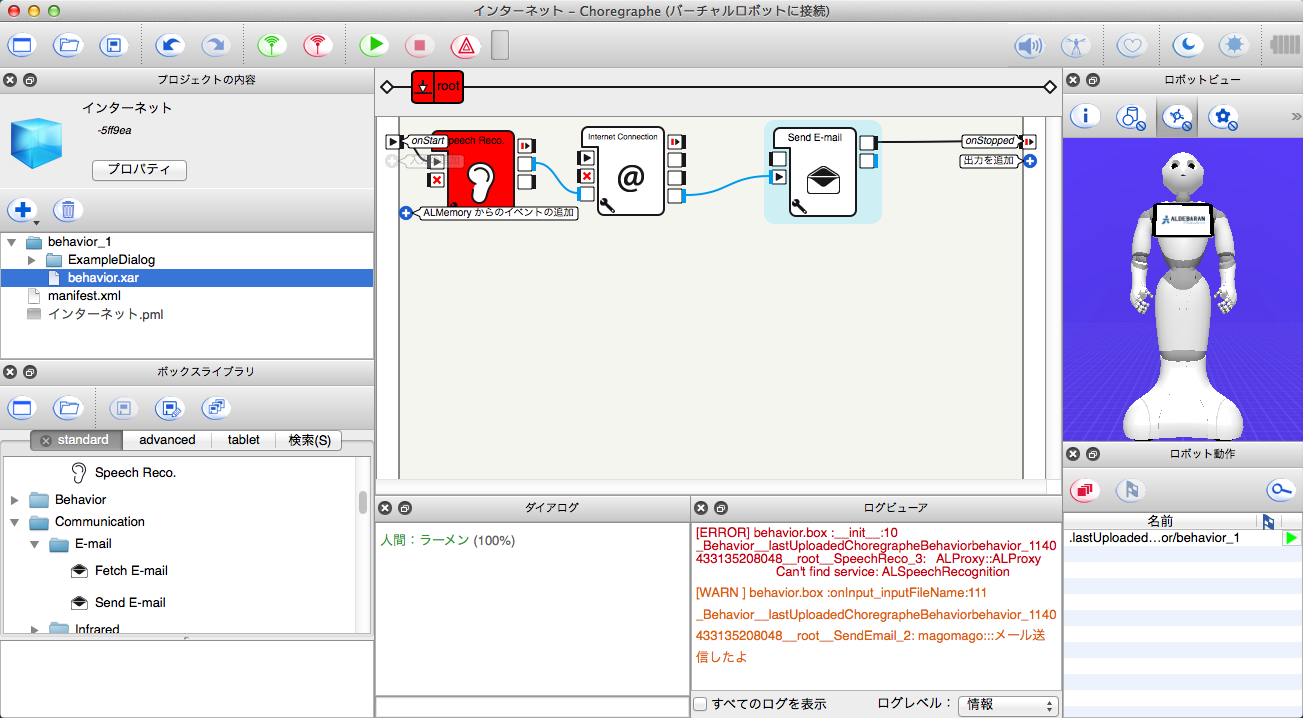The image size is (1303, 718).
Task: Select the Internet Connection box
Action: [x=630, y=171]
